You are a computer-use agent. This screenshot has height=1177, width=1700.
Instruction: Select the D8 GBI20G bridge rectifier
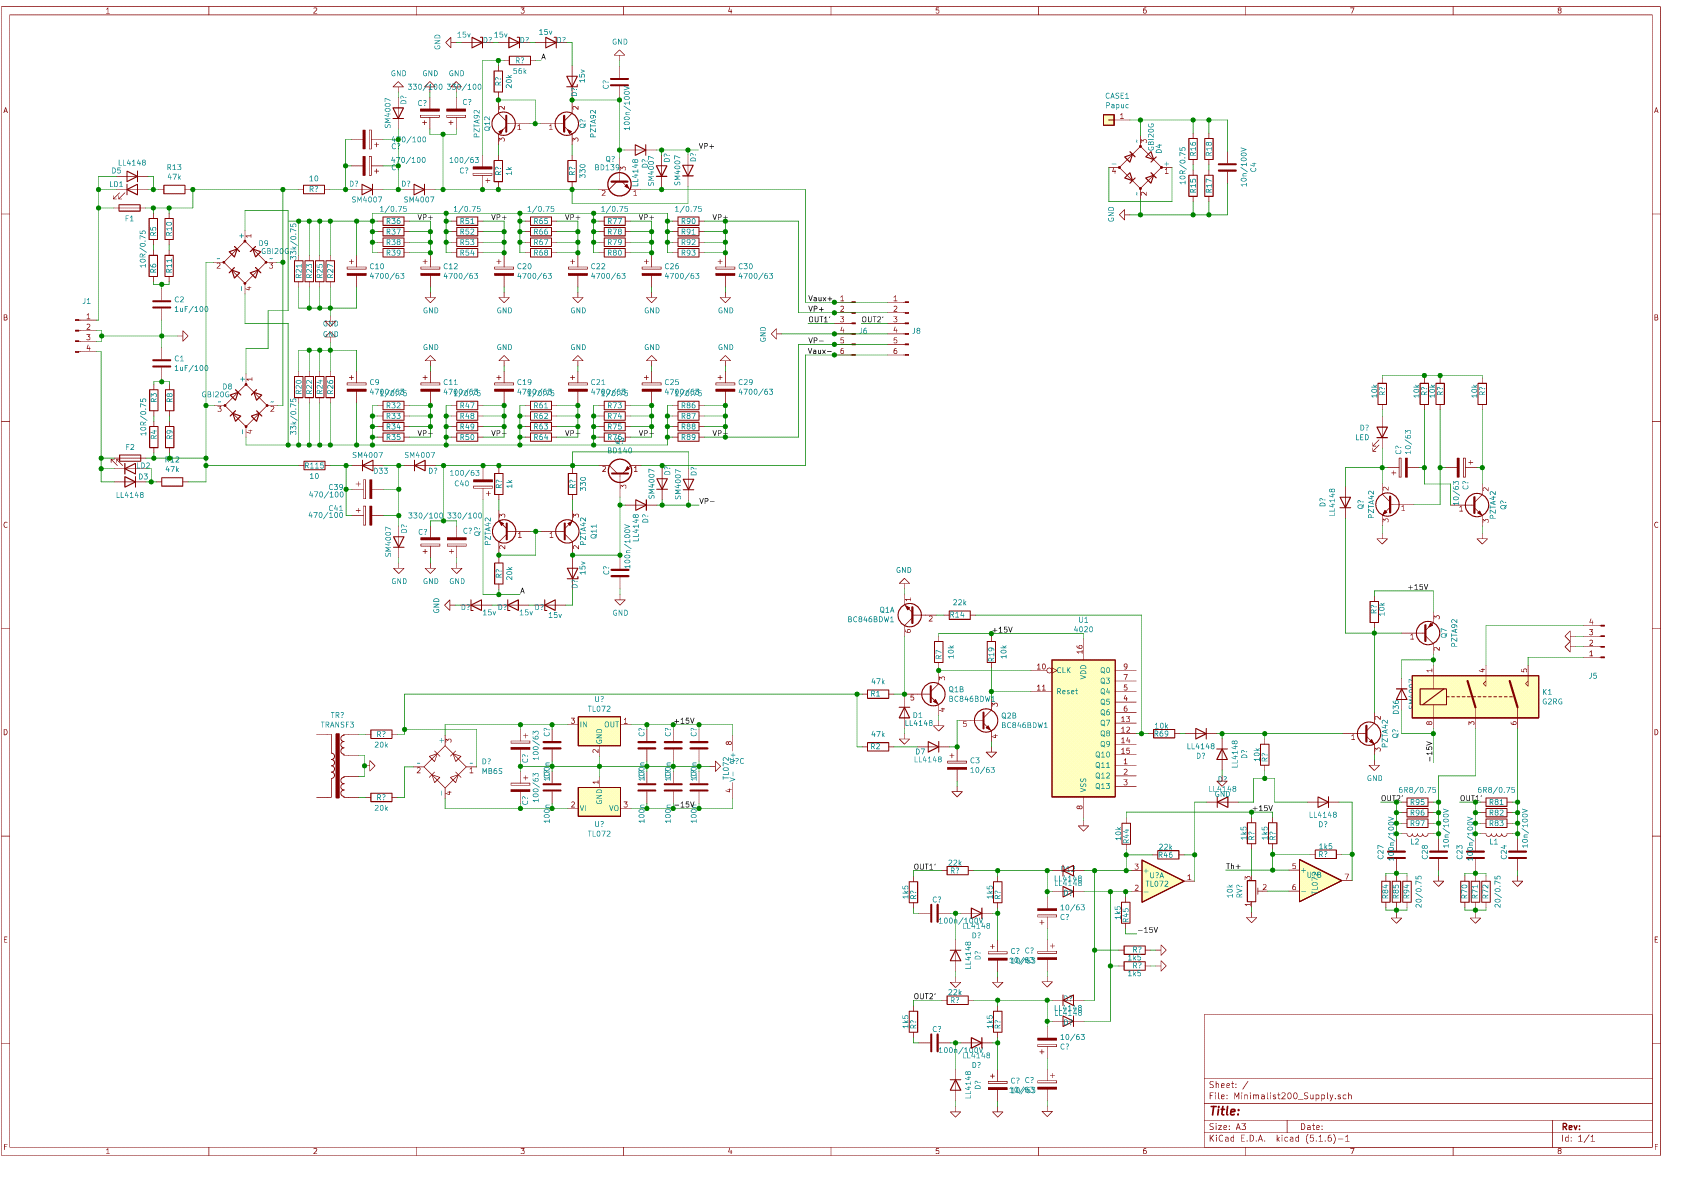click(245, 407)
